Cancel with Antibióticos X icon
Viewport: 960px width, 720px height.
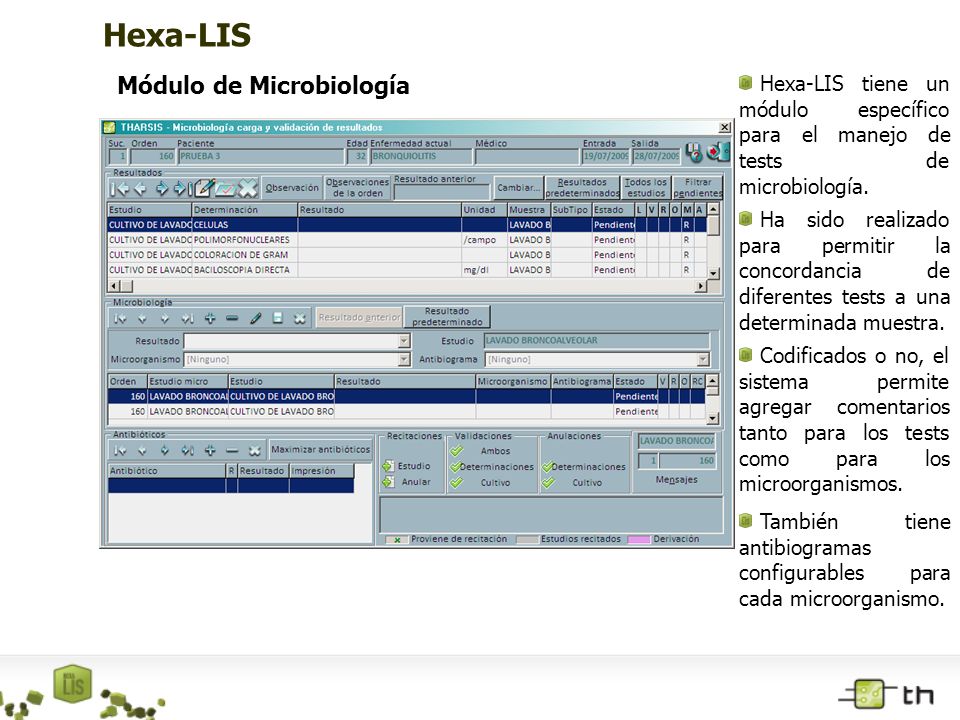(x=255, y=451)
